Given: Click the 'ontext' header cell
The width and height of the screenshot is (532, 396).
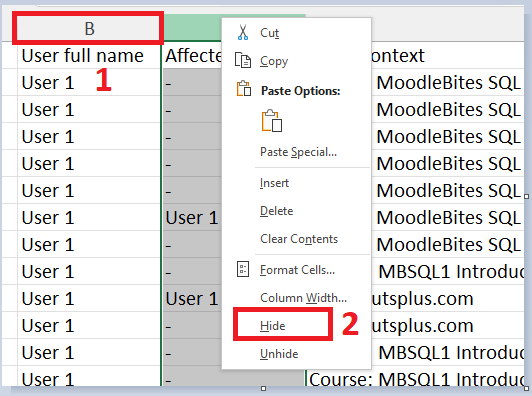Looking at the screenshot, I should click(448, 55).
